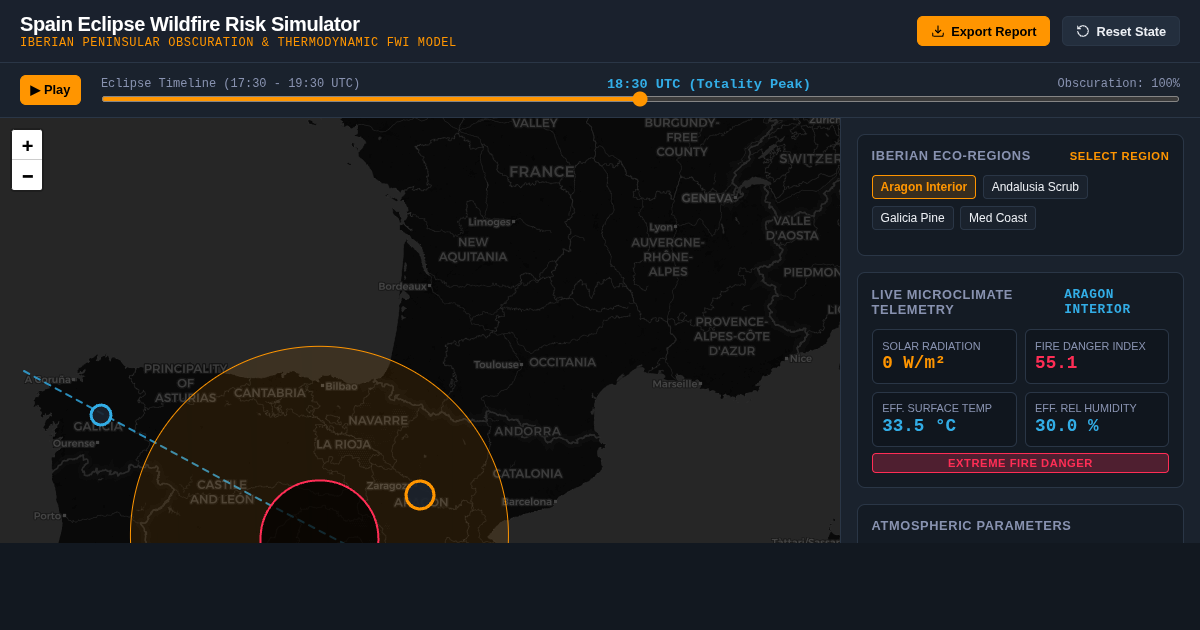Click the Iberian Eco-Regions heading
Screen dimensions: 1200x630
(951, 156)
